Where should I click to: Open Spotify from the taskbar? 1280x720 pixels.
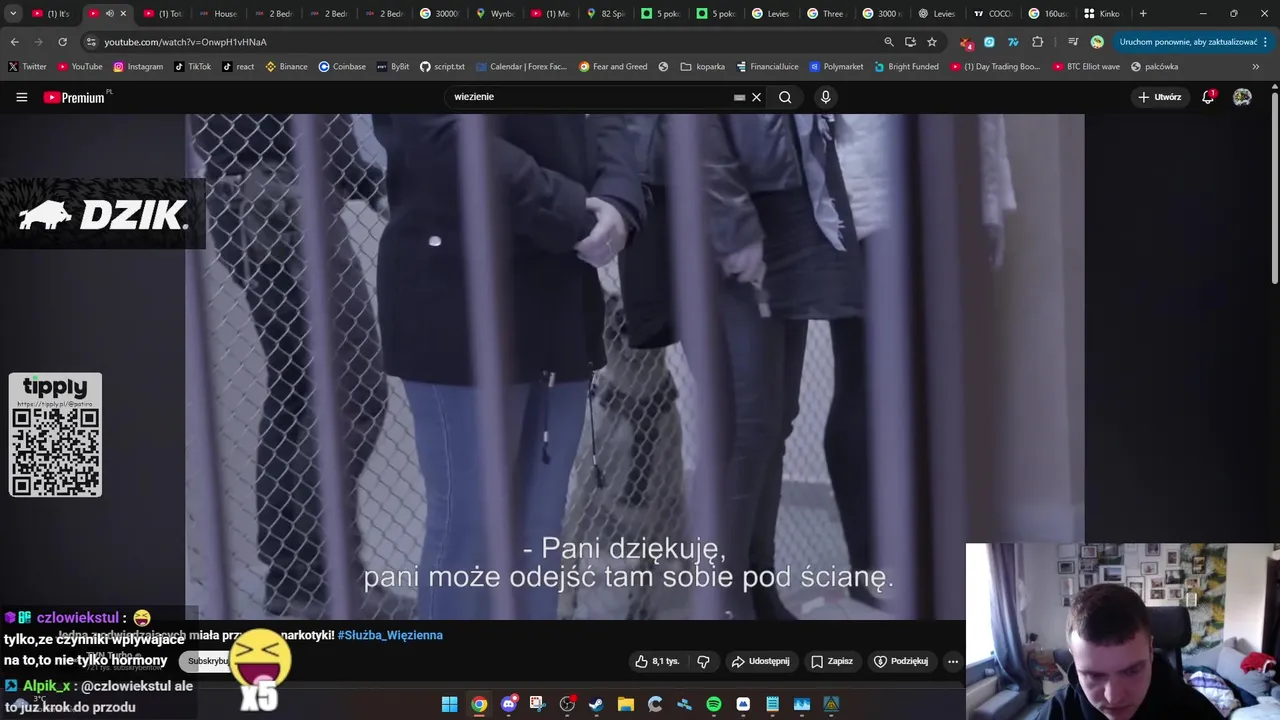713,704
